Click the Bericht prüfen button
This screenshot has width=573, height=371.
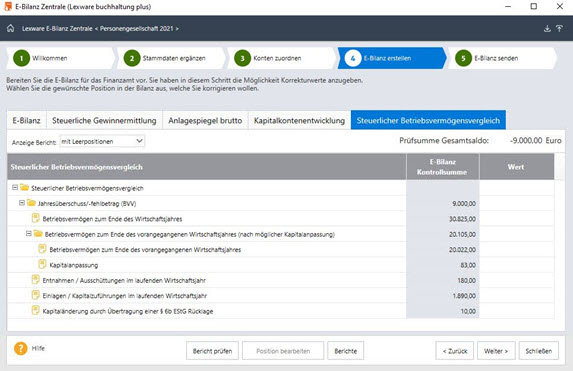[x=212, y=351]
